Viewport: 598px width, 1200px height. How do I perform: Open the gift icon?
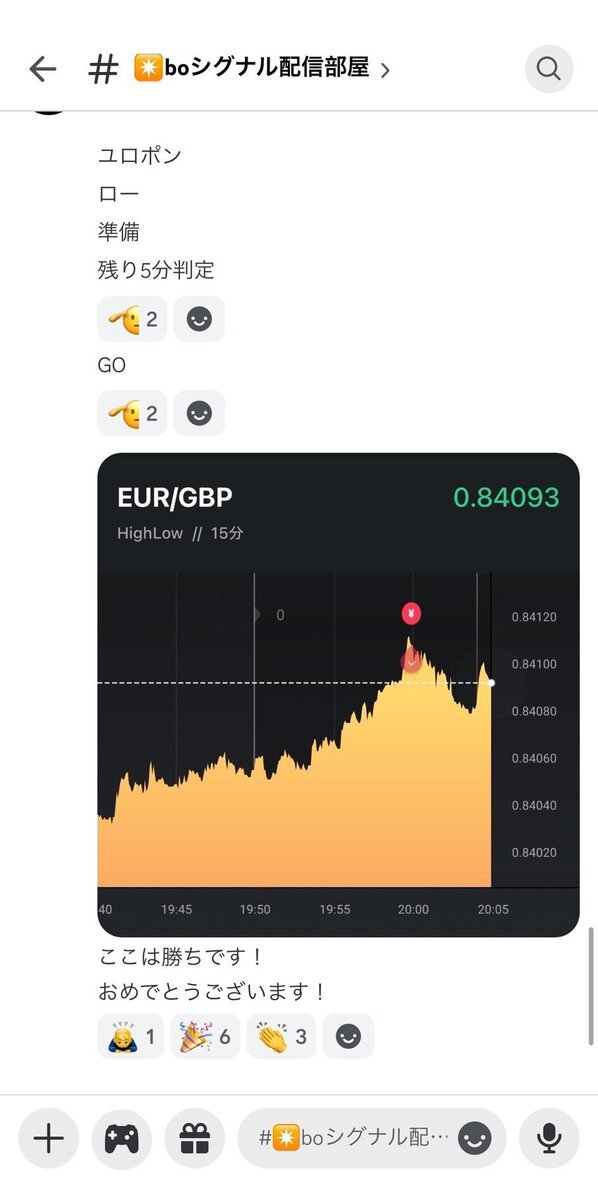(x=194, y=1138)
